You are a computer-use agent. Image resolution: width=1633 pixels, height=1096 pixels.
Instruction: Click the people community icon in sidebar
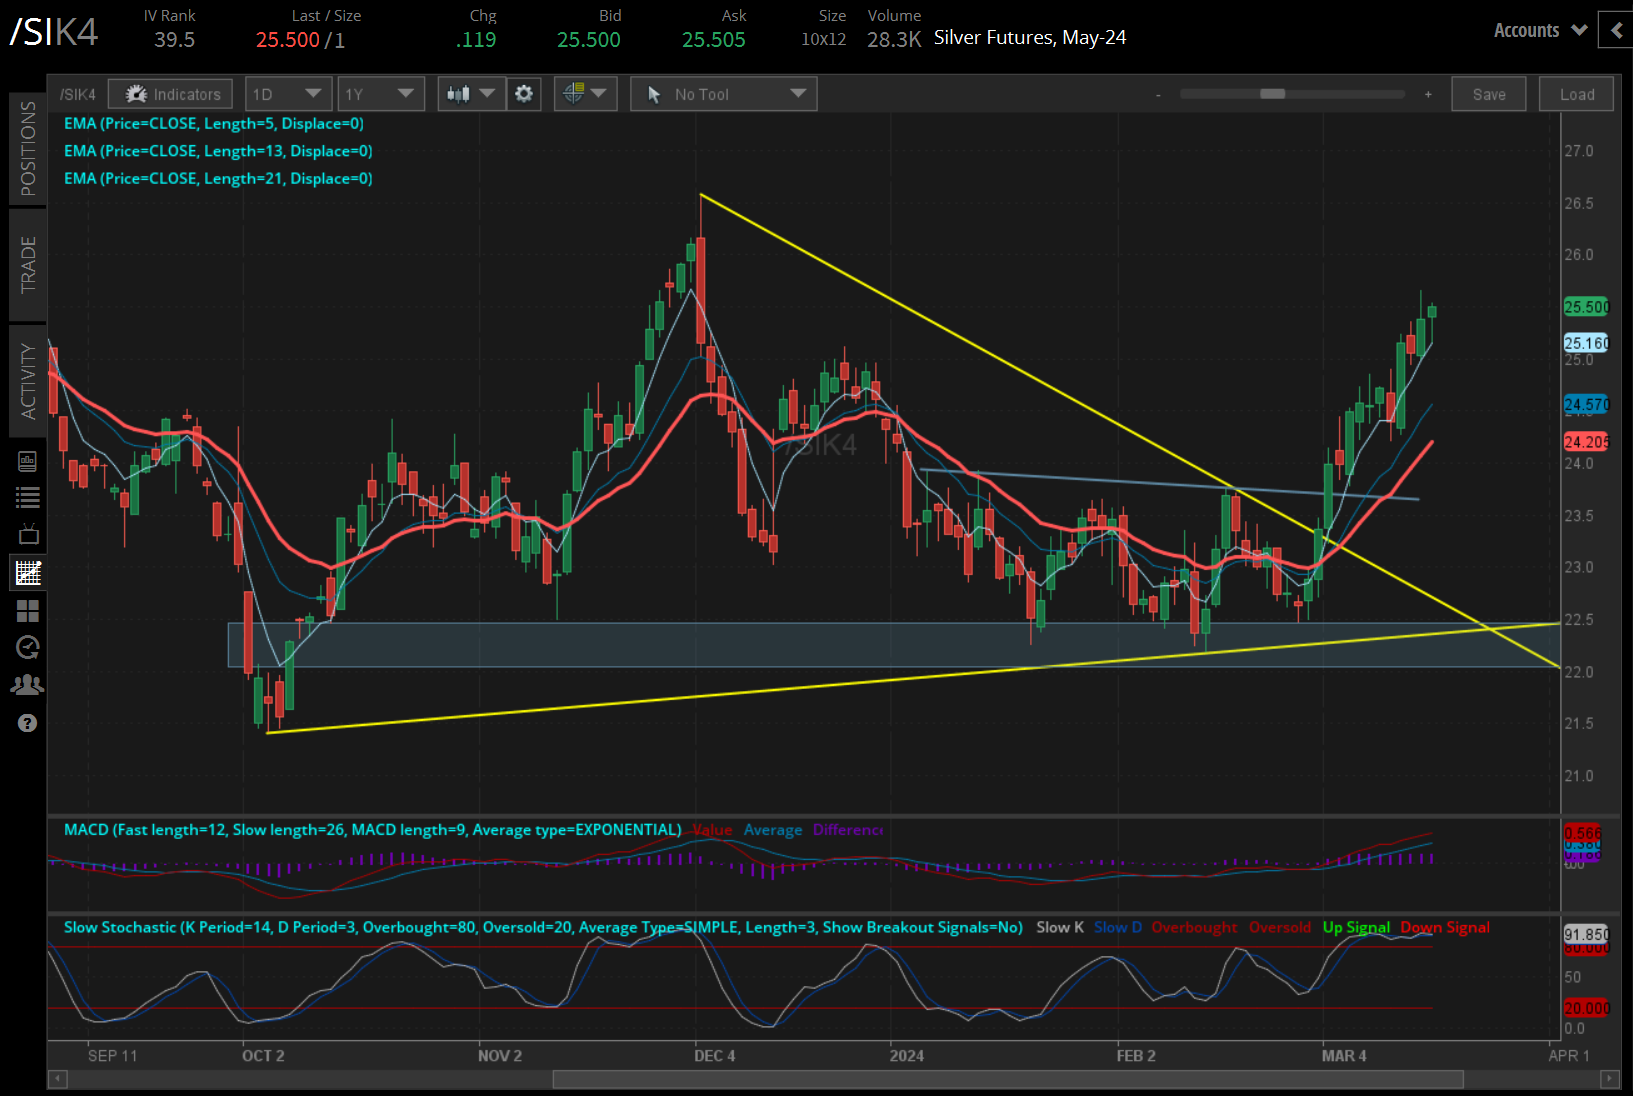[x=28, y=685]
